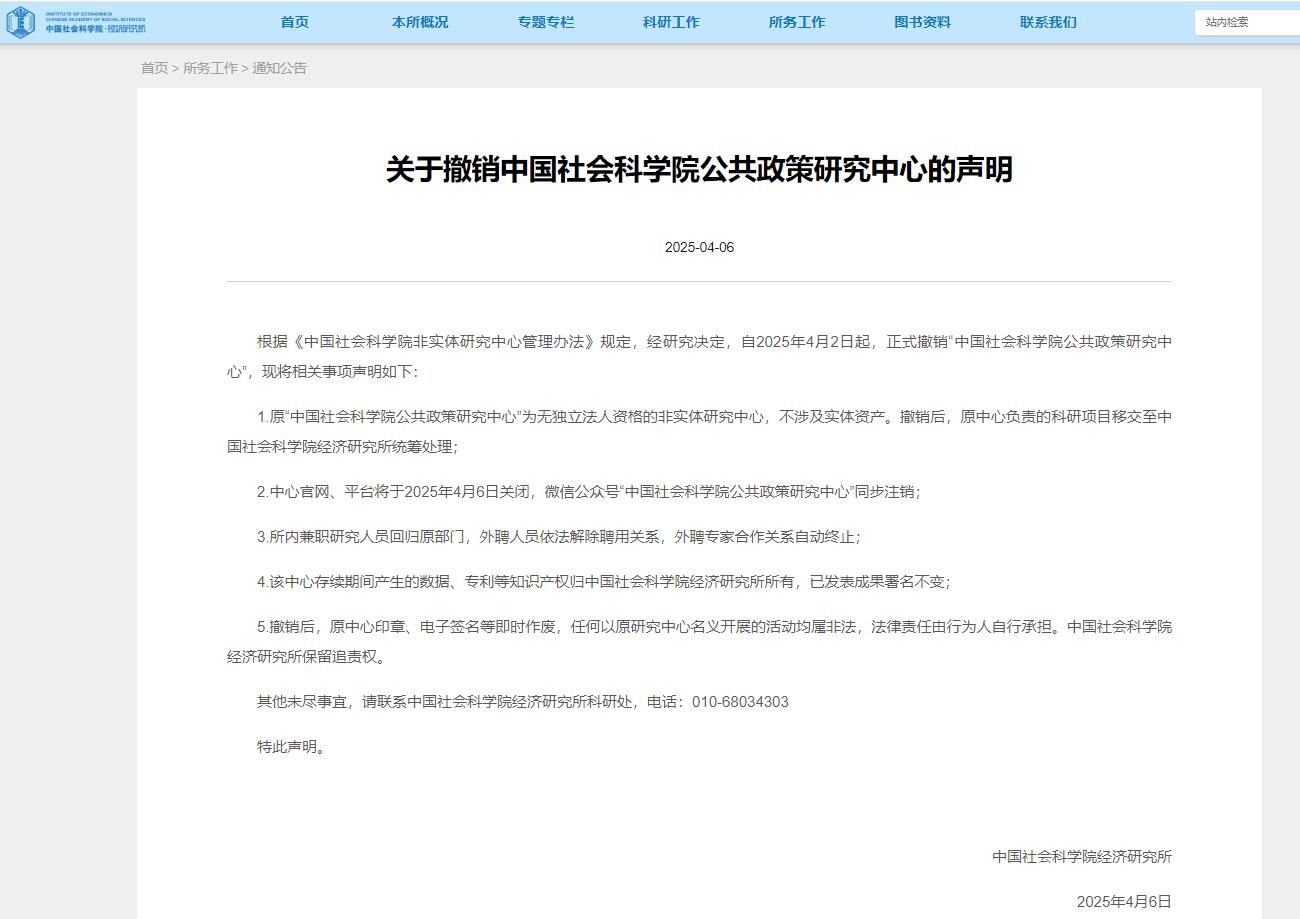Click the 首页 breadcrumb link
Screen dimensions: 1300x919
[154, 68]
